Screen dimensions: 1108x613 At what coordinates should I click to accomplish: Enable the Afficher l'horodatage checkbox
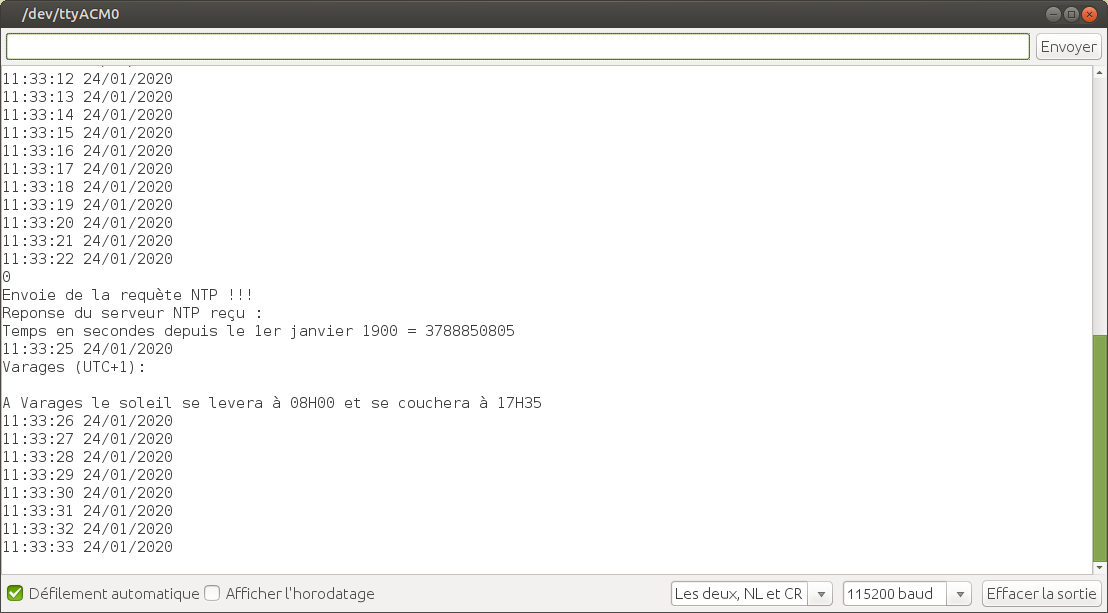212,593
